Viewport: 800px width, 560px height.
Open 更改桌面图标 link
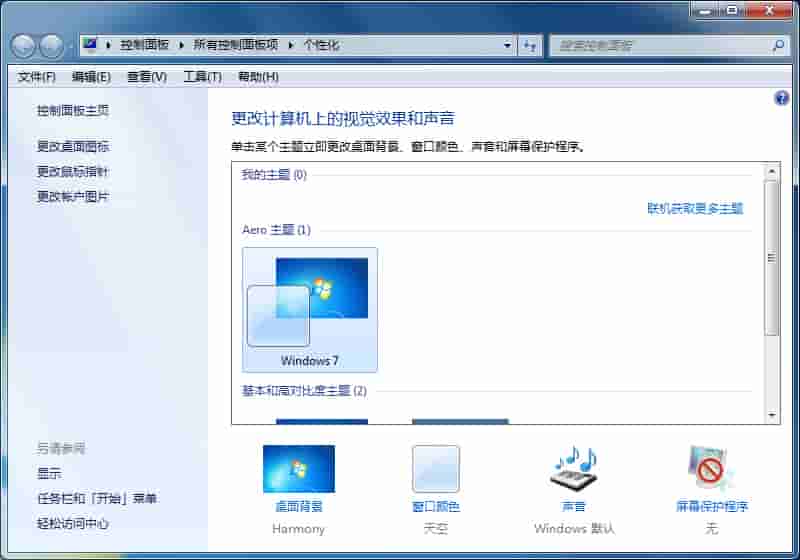point(73,147)
